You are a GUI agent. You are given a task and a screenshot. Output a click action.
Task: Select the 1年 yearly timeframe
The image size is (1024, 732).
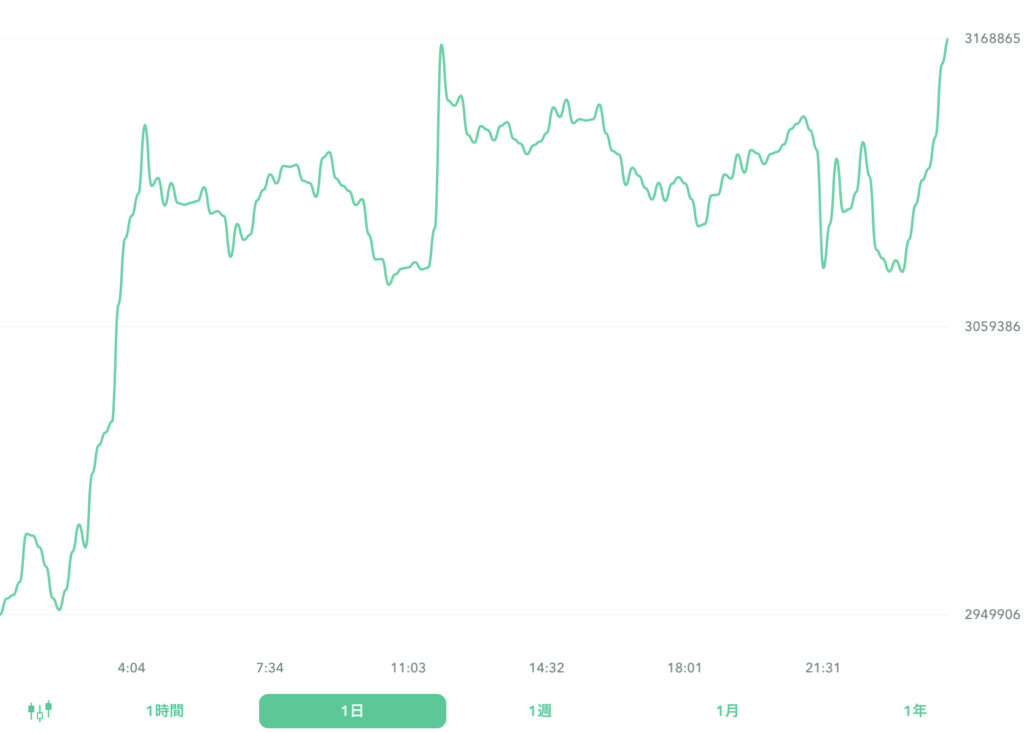click(913, 710)
